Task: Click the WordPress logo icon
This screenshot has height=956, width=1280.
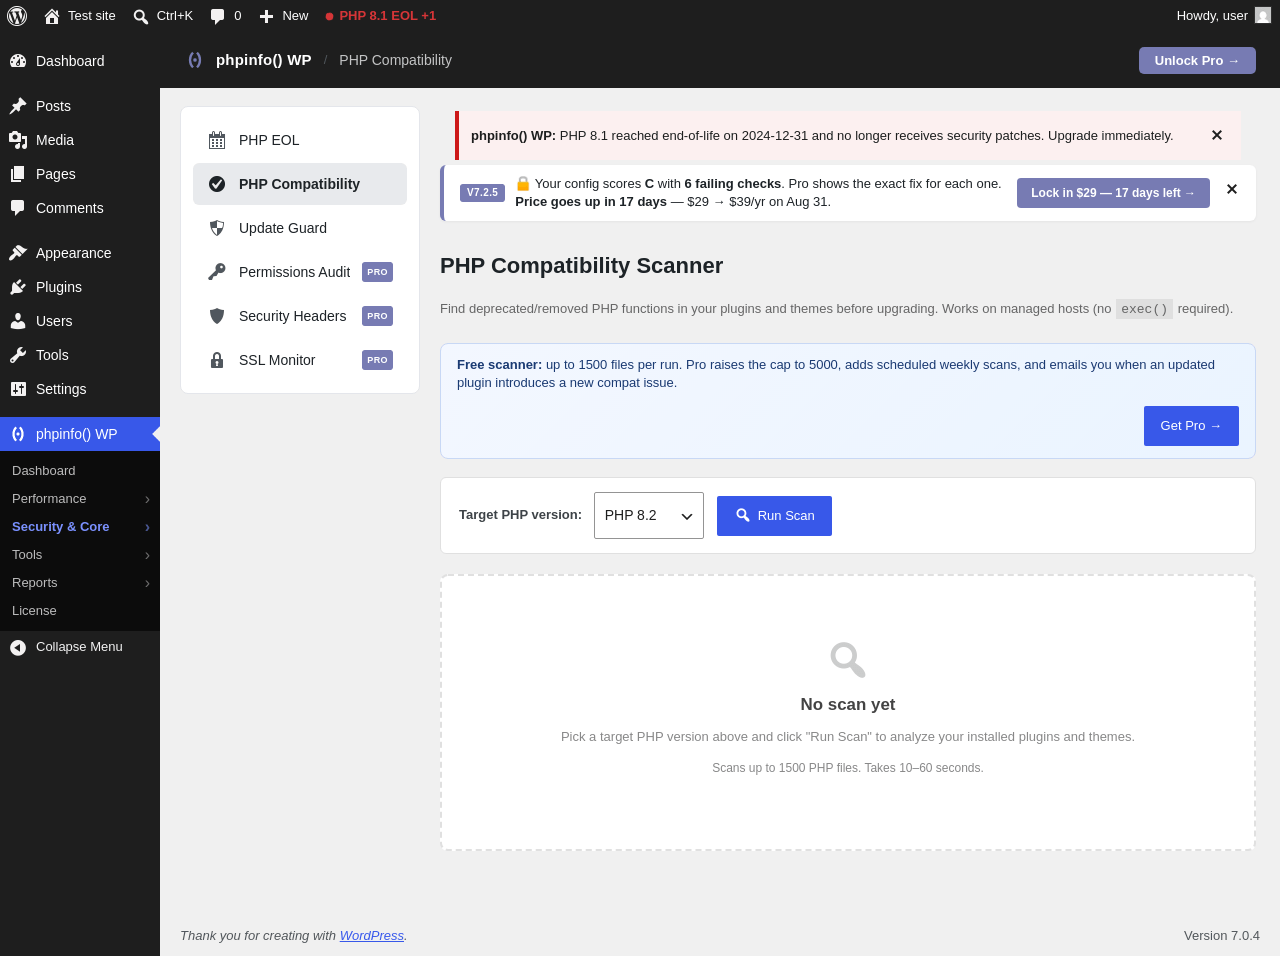Action: pos(17,16)
